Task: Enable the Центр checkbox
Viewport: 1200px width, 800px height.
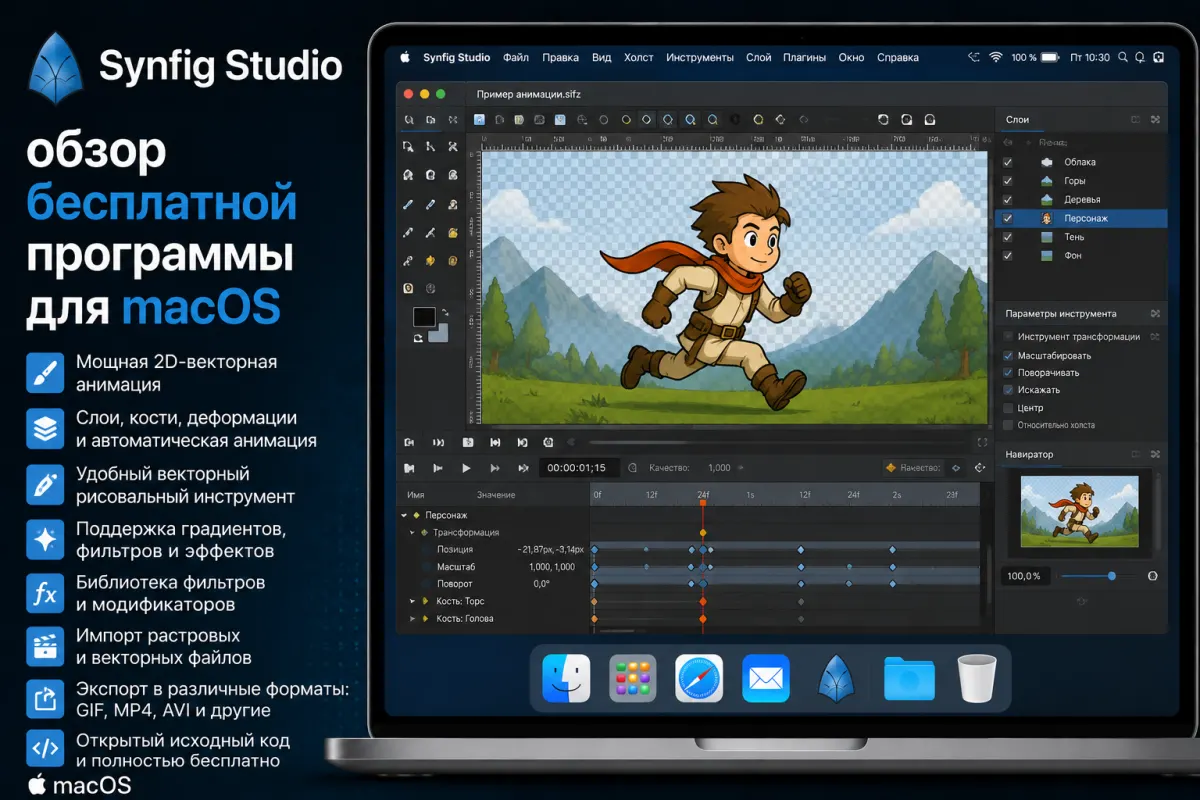Action: tap(1008, 408)
